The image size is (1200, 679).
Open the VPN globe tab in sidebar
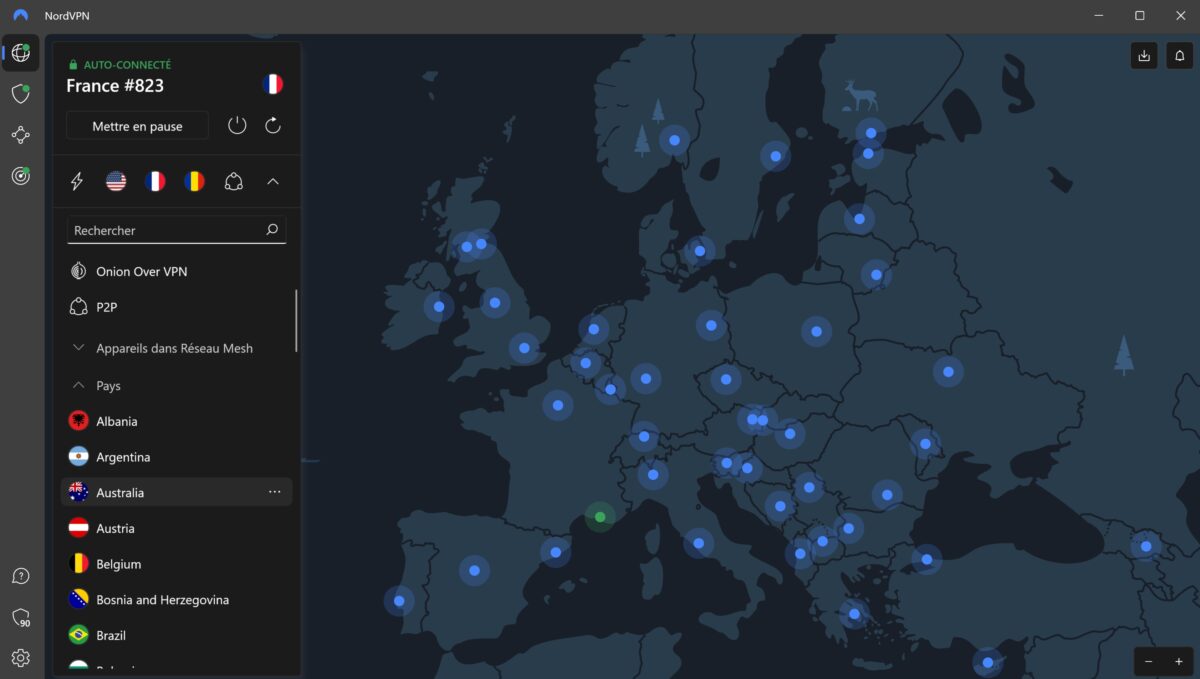[21, 53]
